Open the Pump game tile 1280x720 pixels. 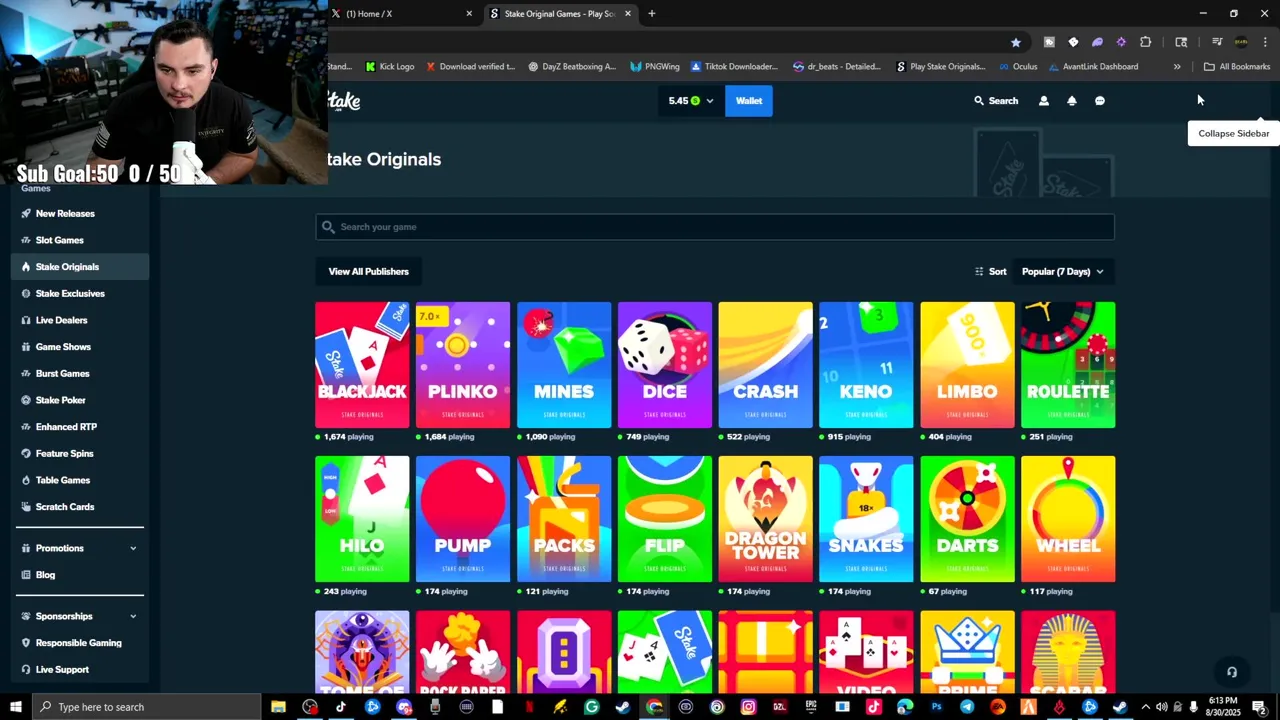pyautogui.click(x=463, y=519)
